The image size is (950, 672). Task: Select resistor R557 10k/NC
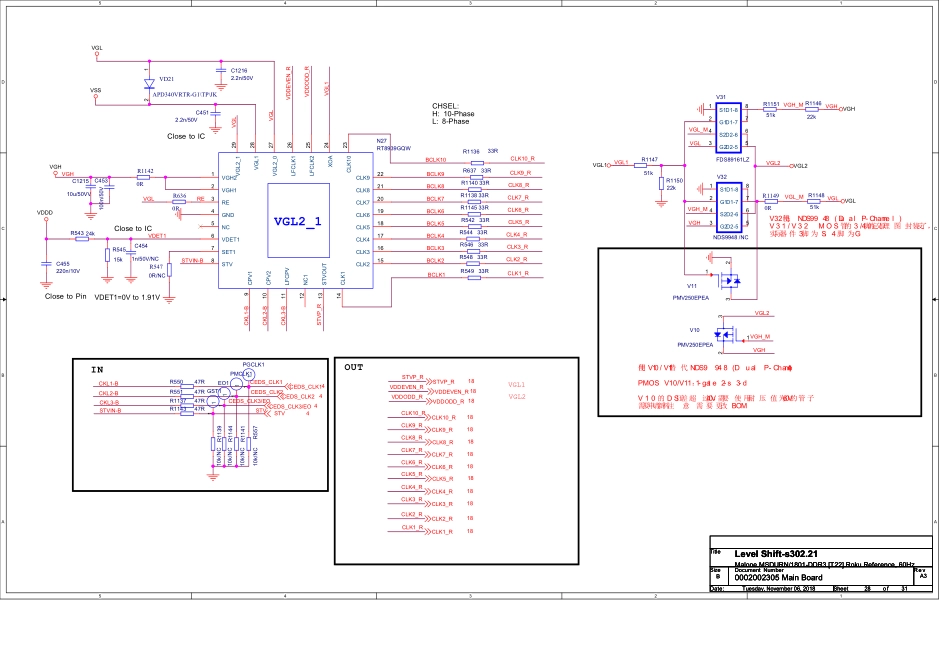[248, 444]
